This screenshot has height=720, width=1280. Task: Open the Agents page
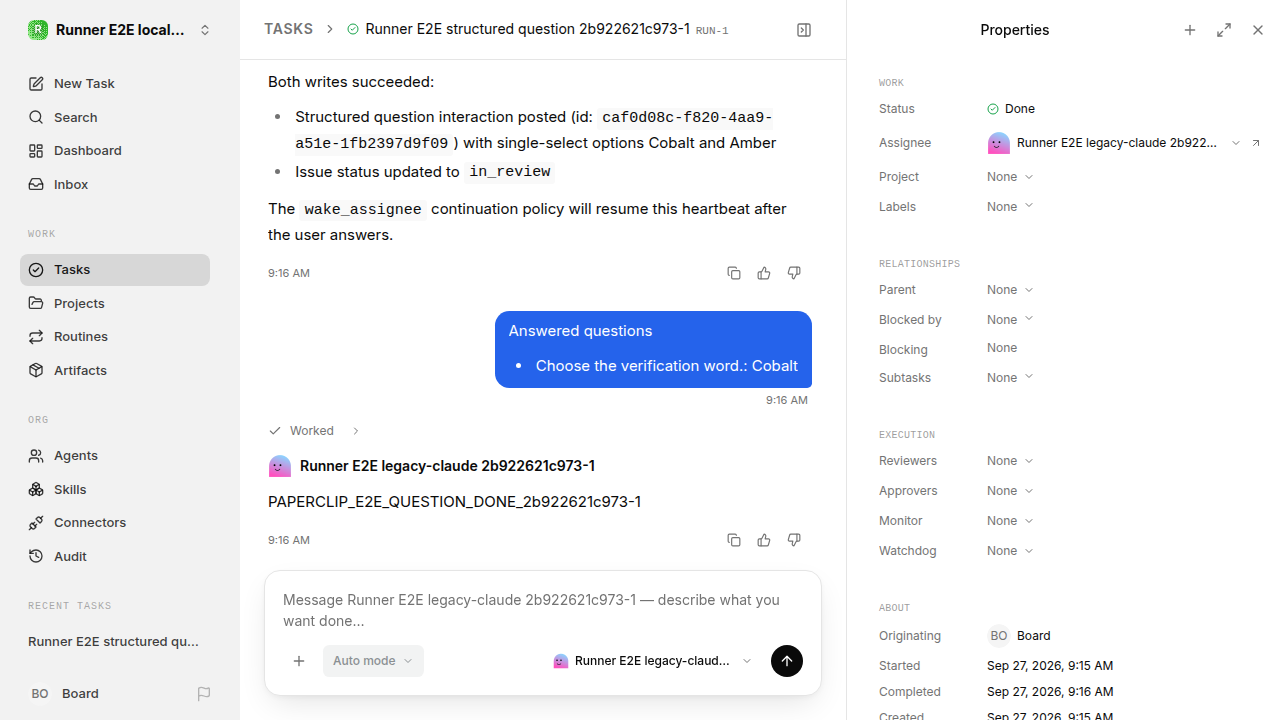115,456
